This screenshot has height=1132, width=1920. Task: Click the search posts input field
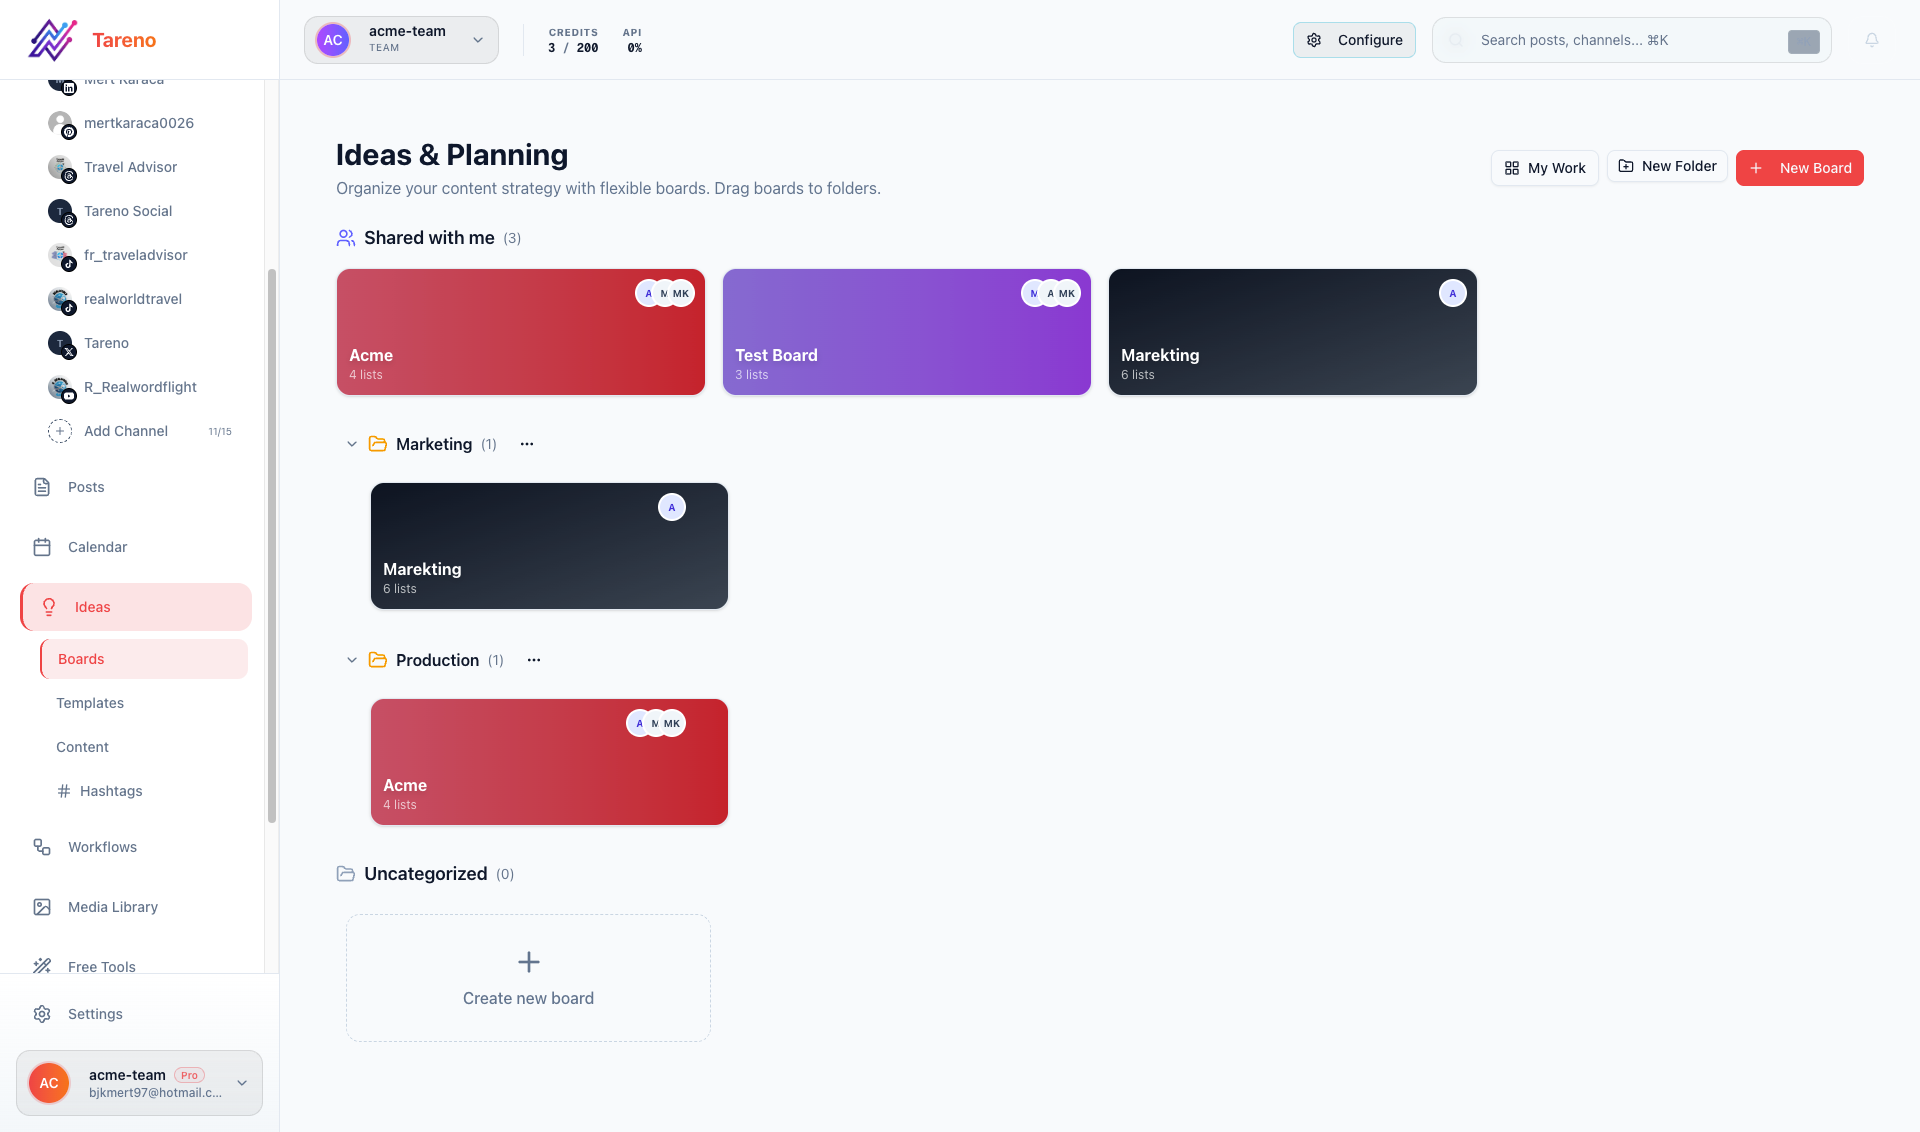[x=1600, y=40]
